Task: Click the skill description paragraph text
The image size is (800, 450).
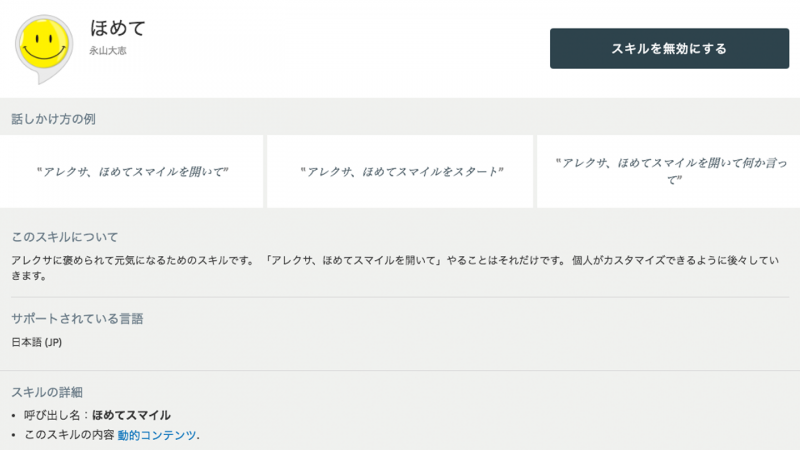Action: (395, 268)
